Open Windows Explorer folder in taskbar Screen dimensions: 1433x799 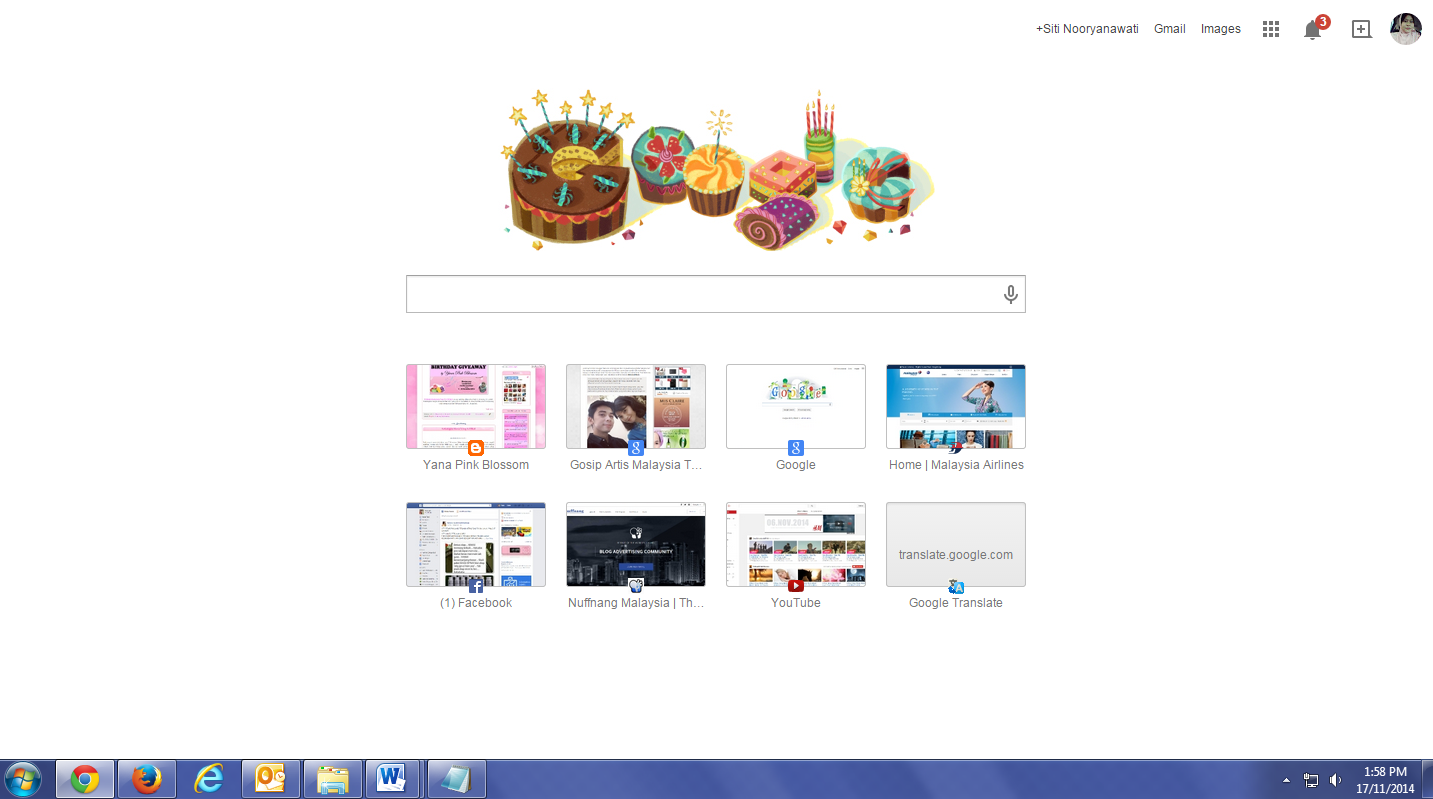point(333,778)
